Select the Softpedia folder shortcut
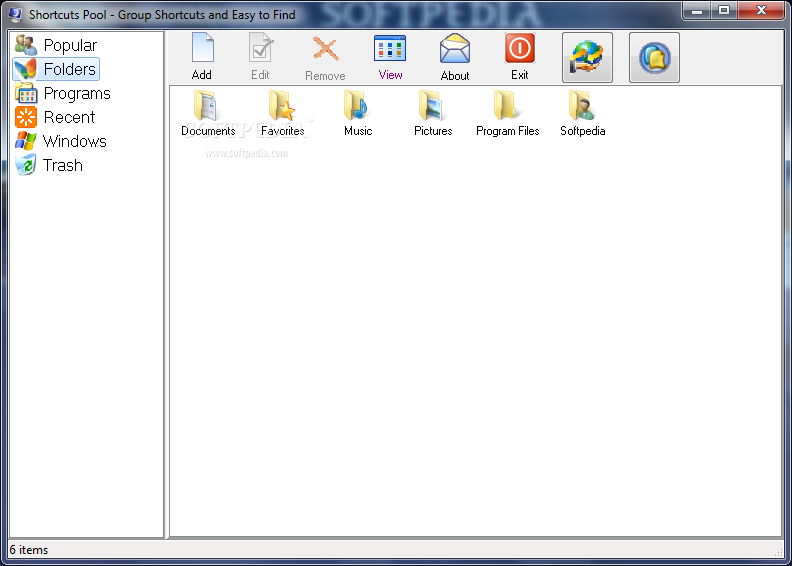The height and width of the screenshot is (566, 792). pos(582,113)
